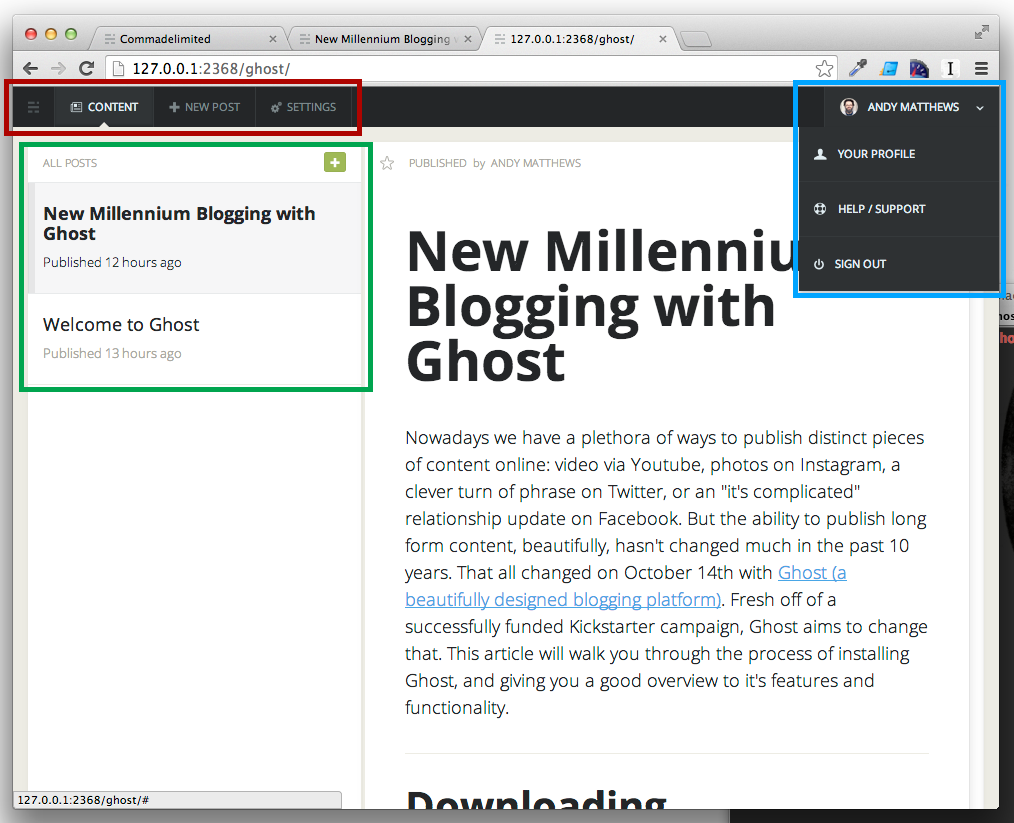Image resolution: width=1014 pixels, height=823 pixels.
Task: Click the Help / Support lifebuoy icon
Action: click(x=820, y=209)
